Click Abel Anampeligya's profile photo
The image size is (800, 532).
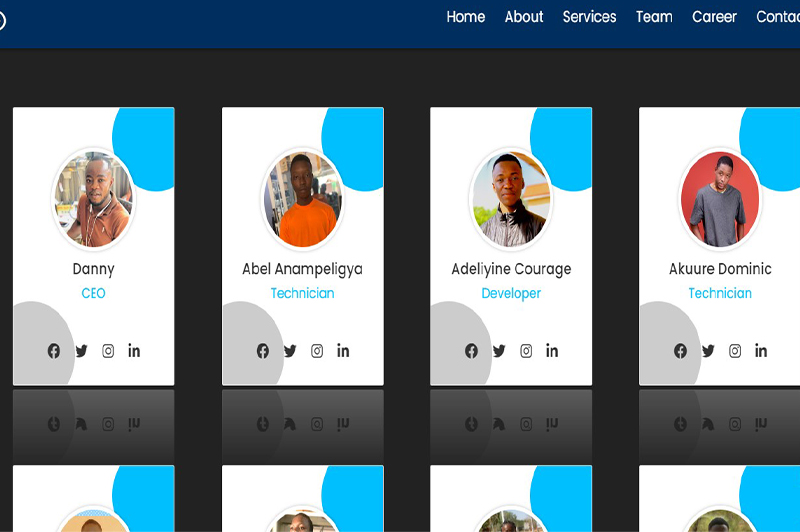303,199
